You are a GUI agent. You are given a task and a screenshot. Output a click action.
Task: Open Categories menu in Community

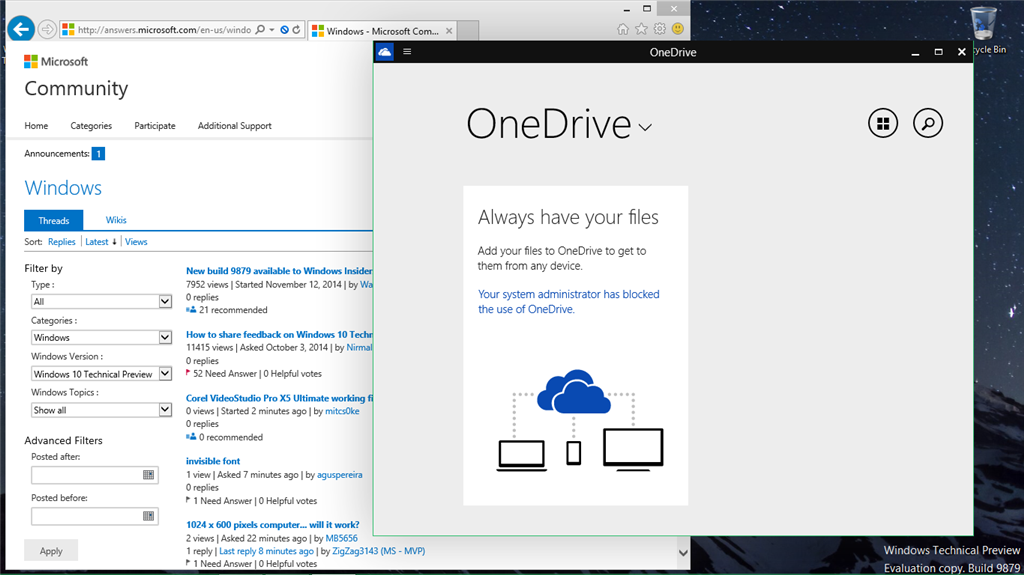(x=91, y=125)
